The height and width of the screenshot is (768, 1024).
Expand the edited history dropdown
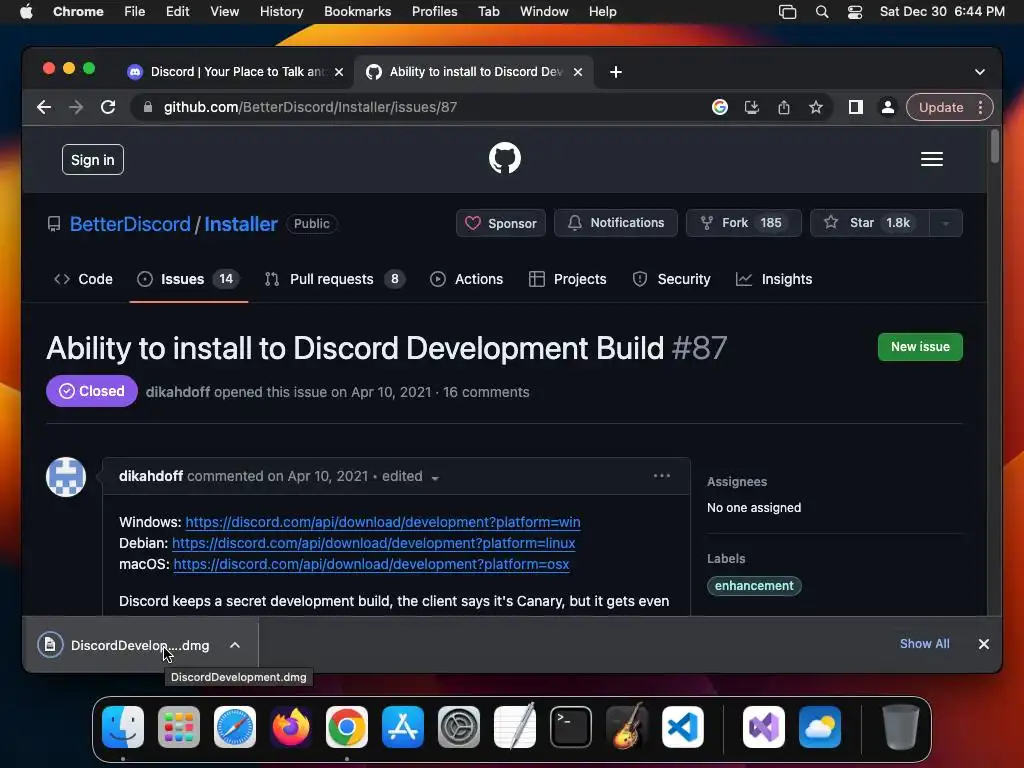pos(410,477)
